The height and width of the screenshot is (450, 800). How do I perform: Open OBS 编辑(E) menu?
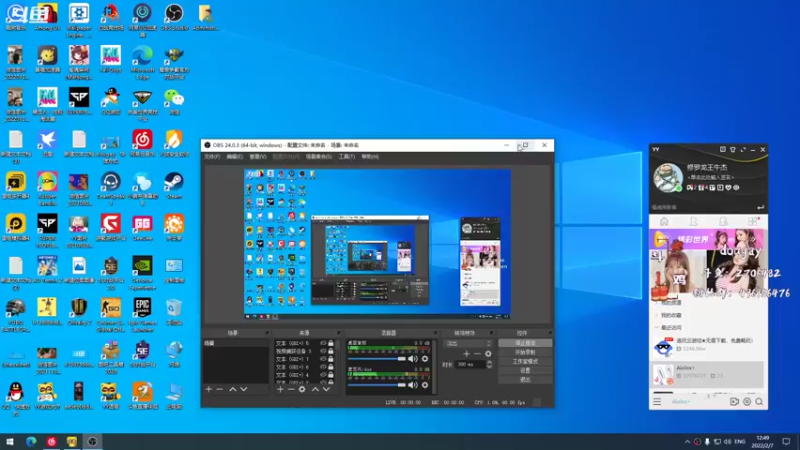point(234,157)
